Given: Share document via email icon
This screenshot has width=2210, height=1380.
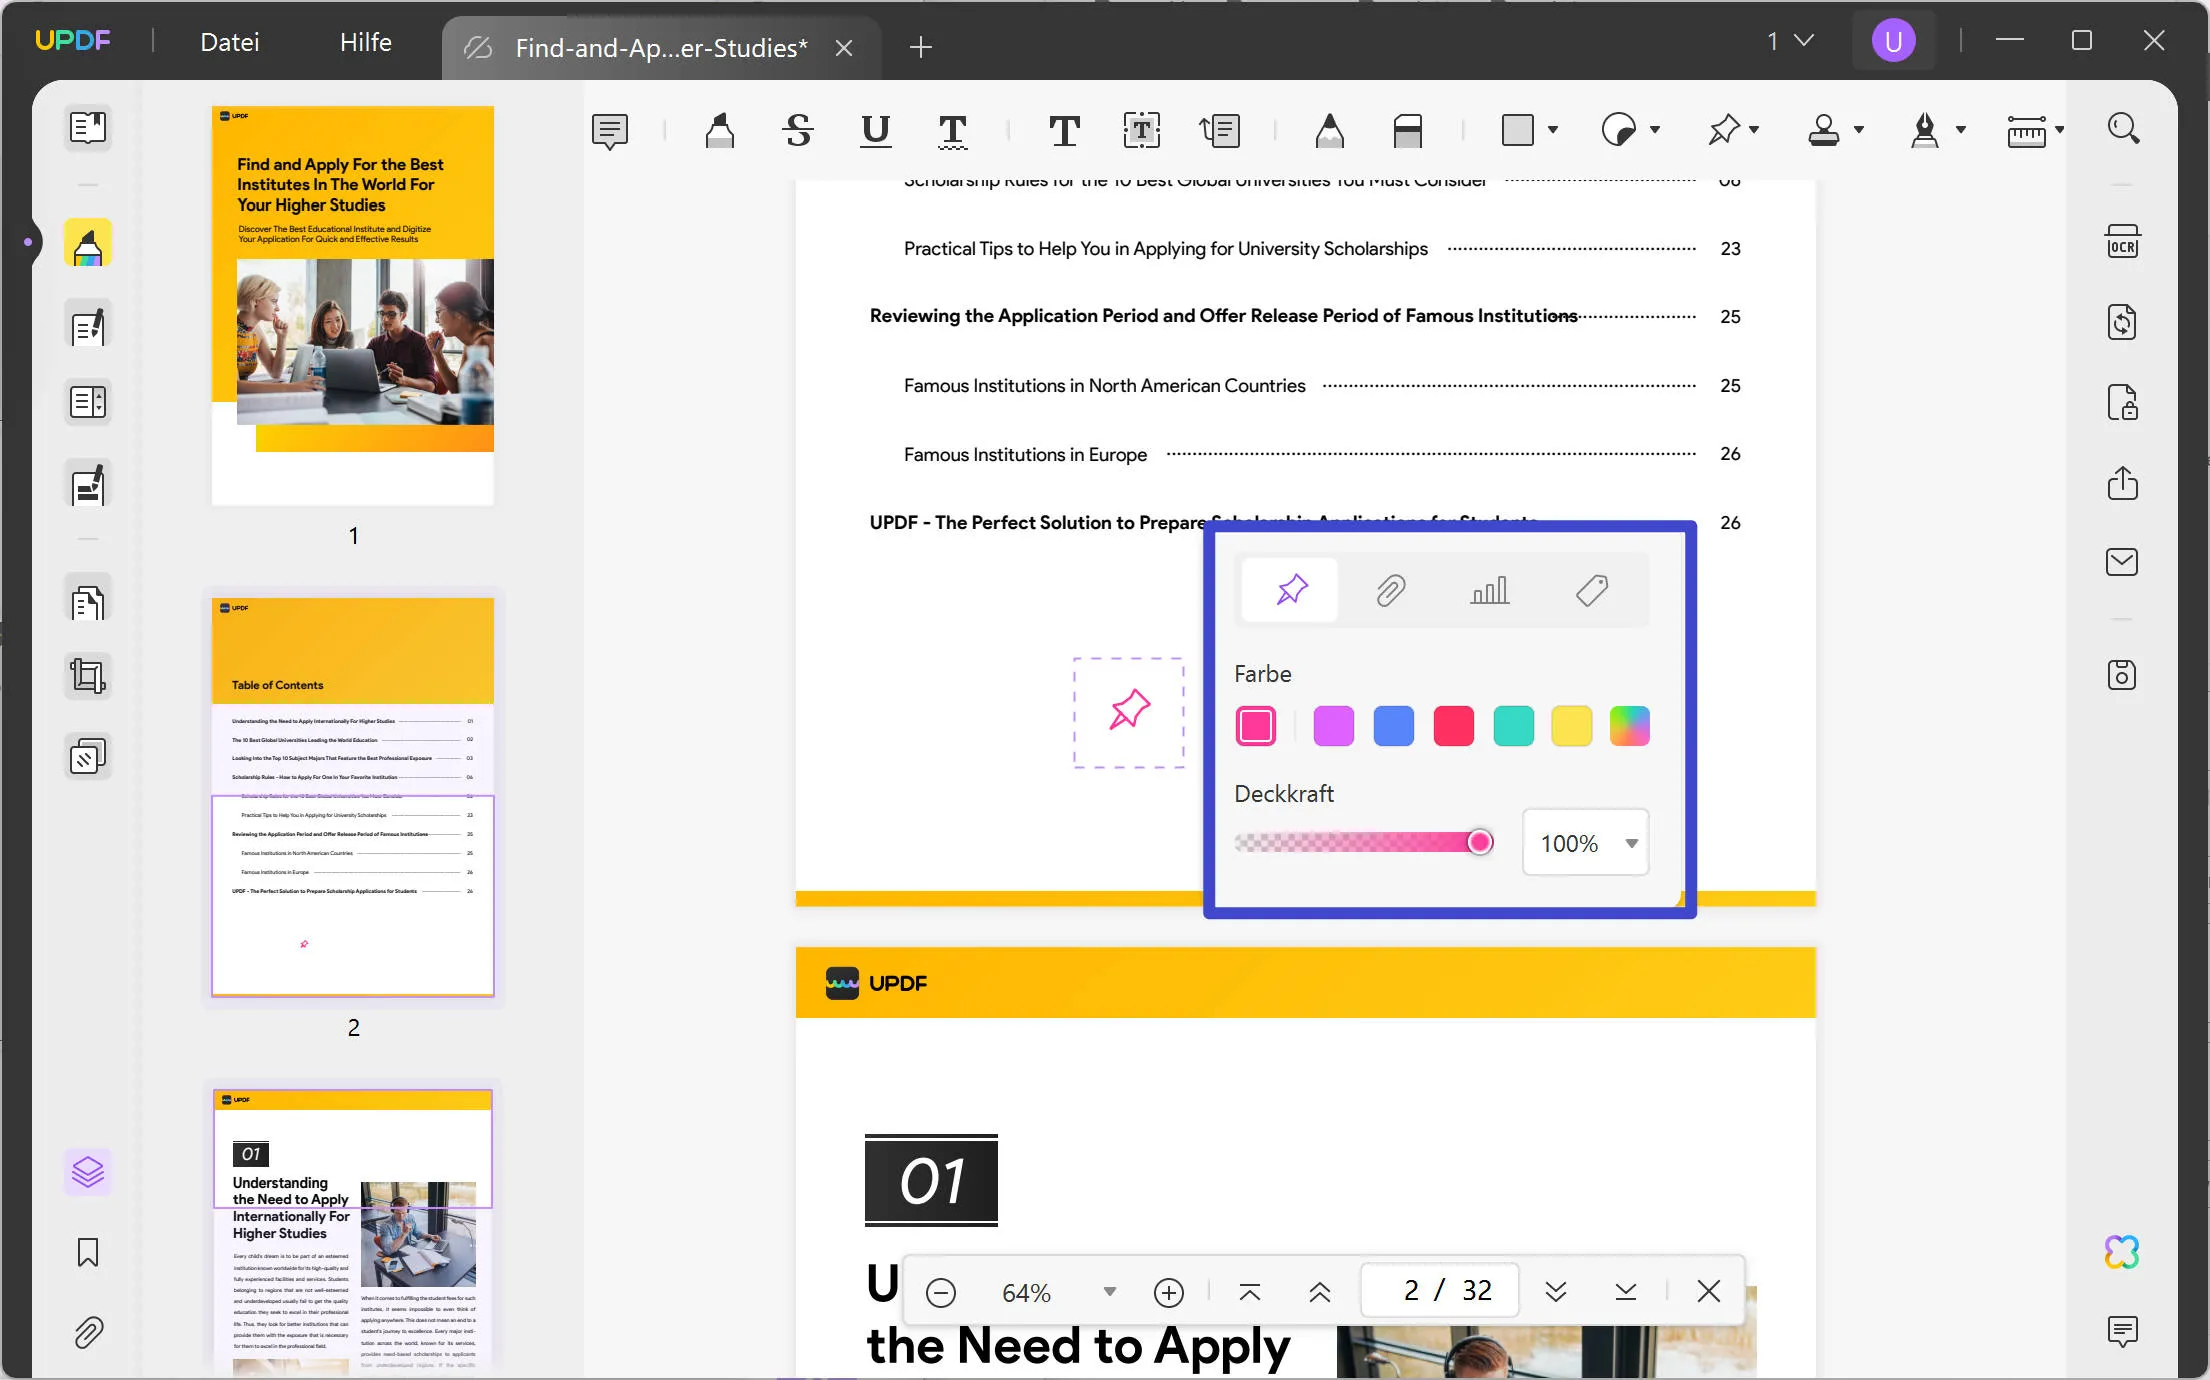Looking at the screenshot, I should point(2122,562).
